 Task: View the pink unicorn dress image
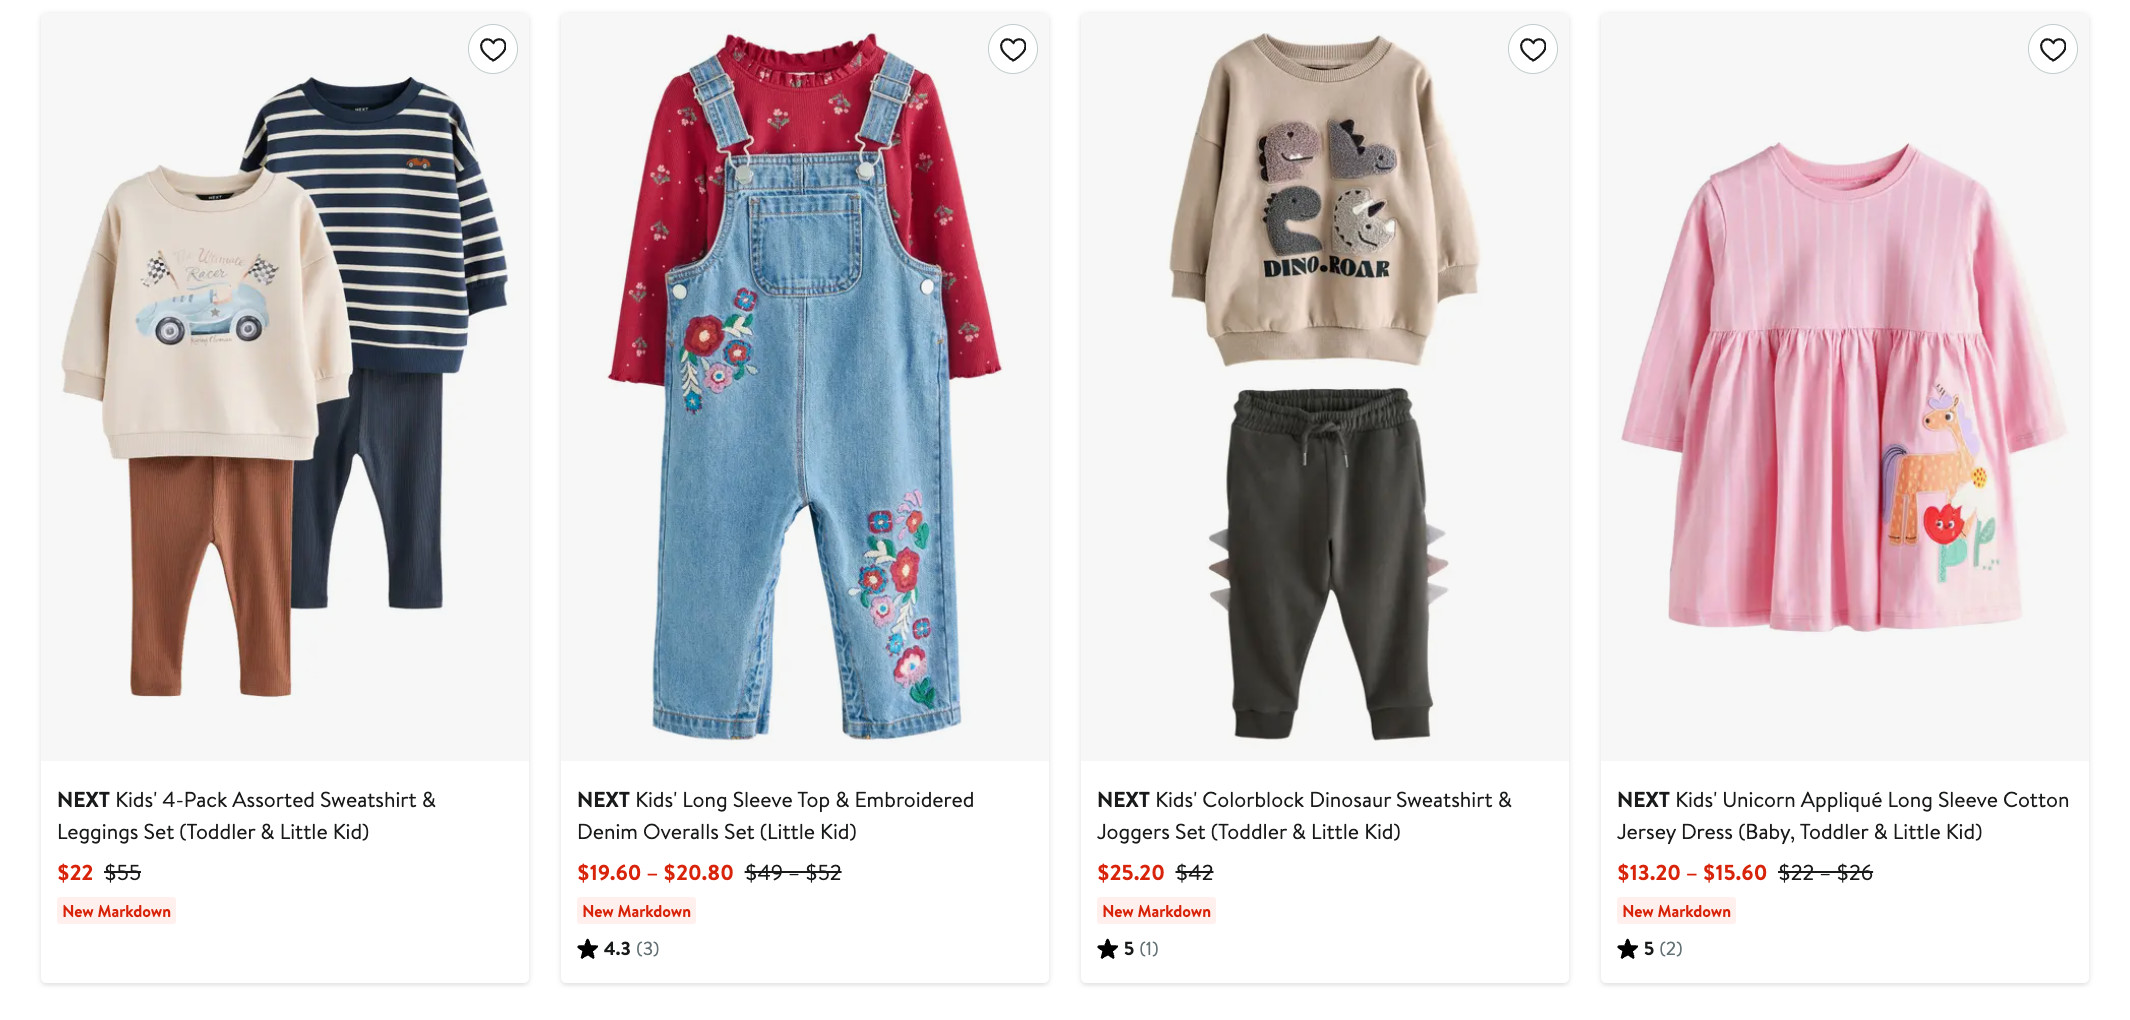(x=1845, y=390)
